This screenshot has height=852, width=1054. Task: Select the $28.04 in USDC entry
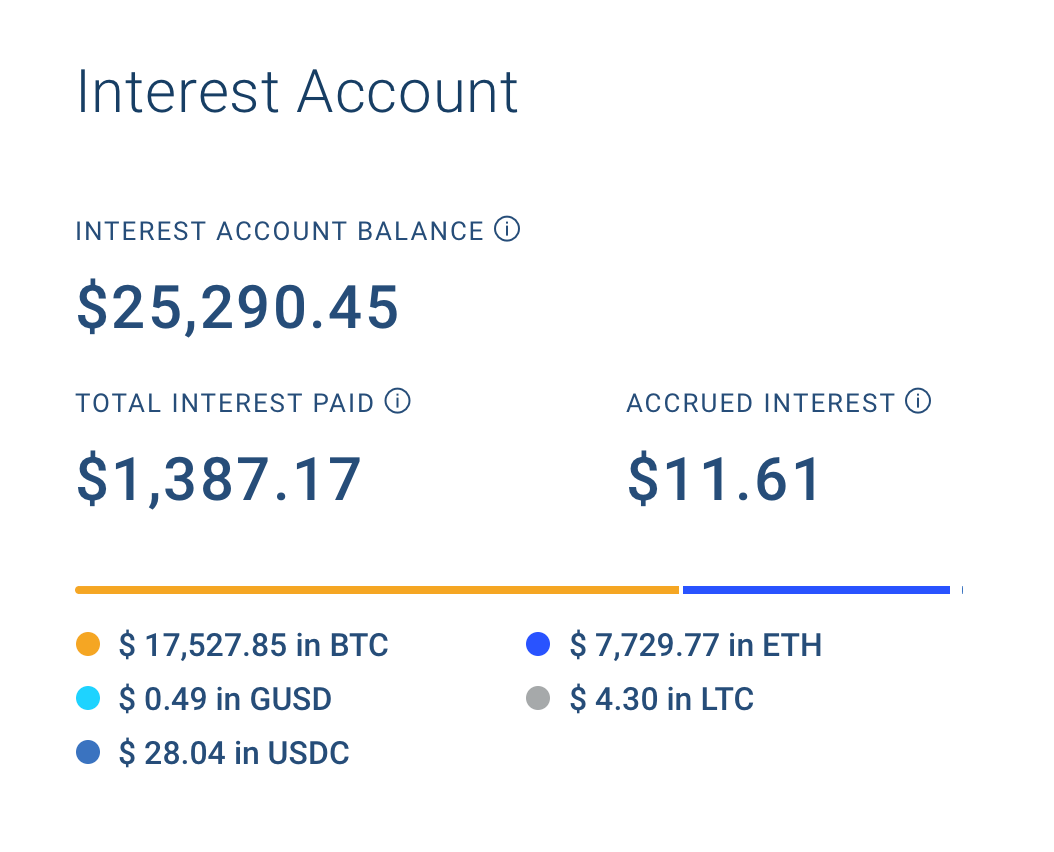point(234,752)
